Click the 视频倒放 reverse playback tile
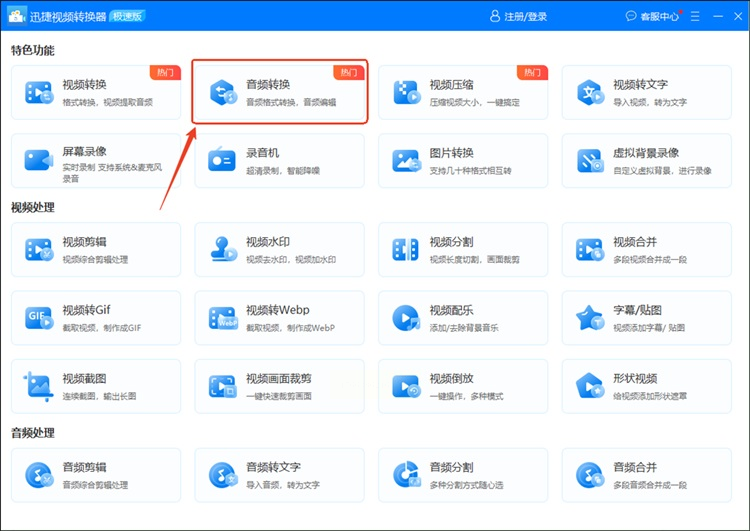The image size is (750, 531). coord(463,386)
